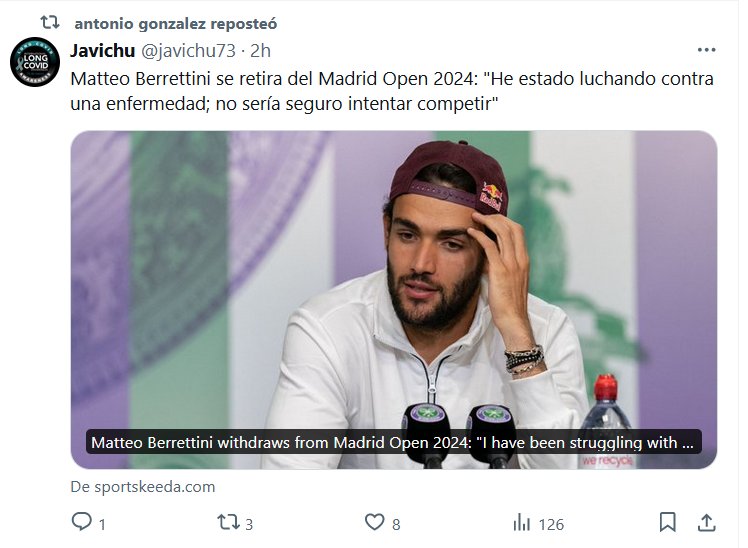This screenshot has width=748, height=548.
Task: Click the Long Covid profile avatar
Action: coord(35,62)
